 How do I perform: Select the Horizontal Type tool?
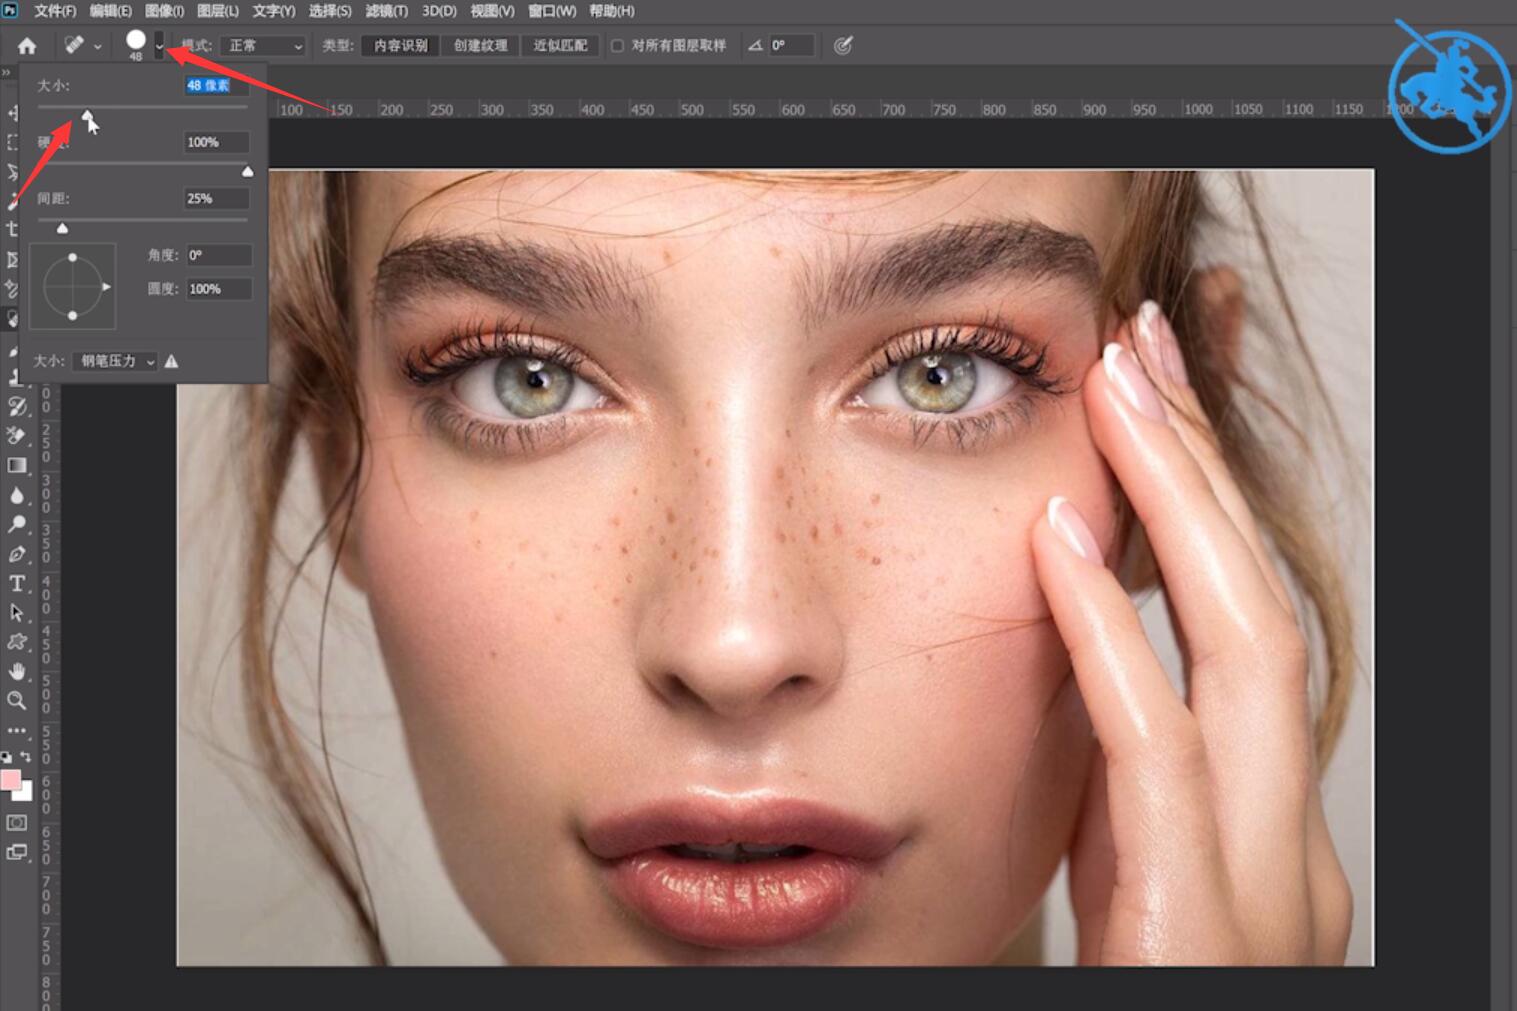[16, 583]
